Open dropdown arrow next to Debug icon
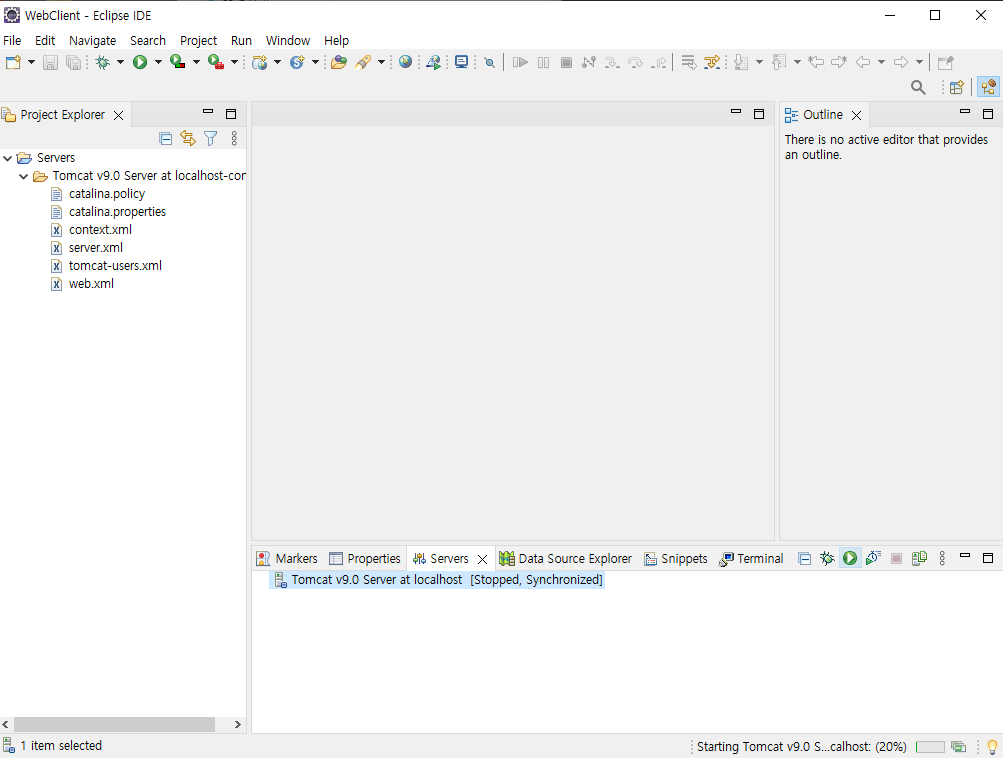1003x758 pixels. pos(120,62)
